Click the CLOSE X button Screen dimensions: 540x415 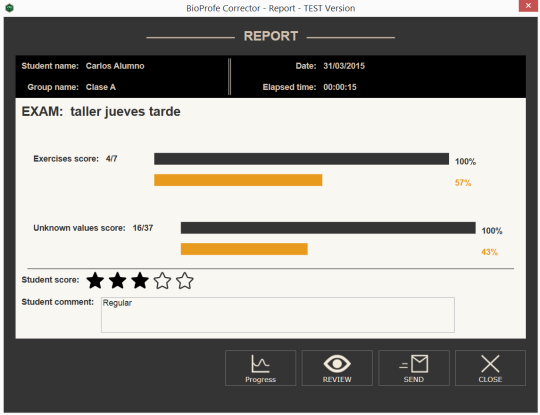coord(490,368)
